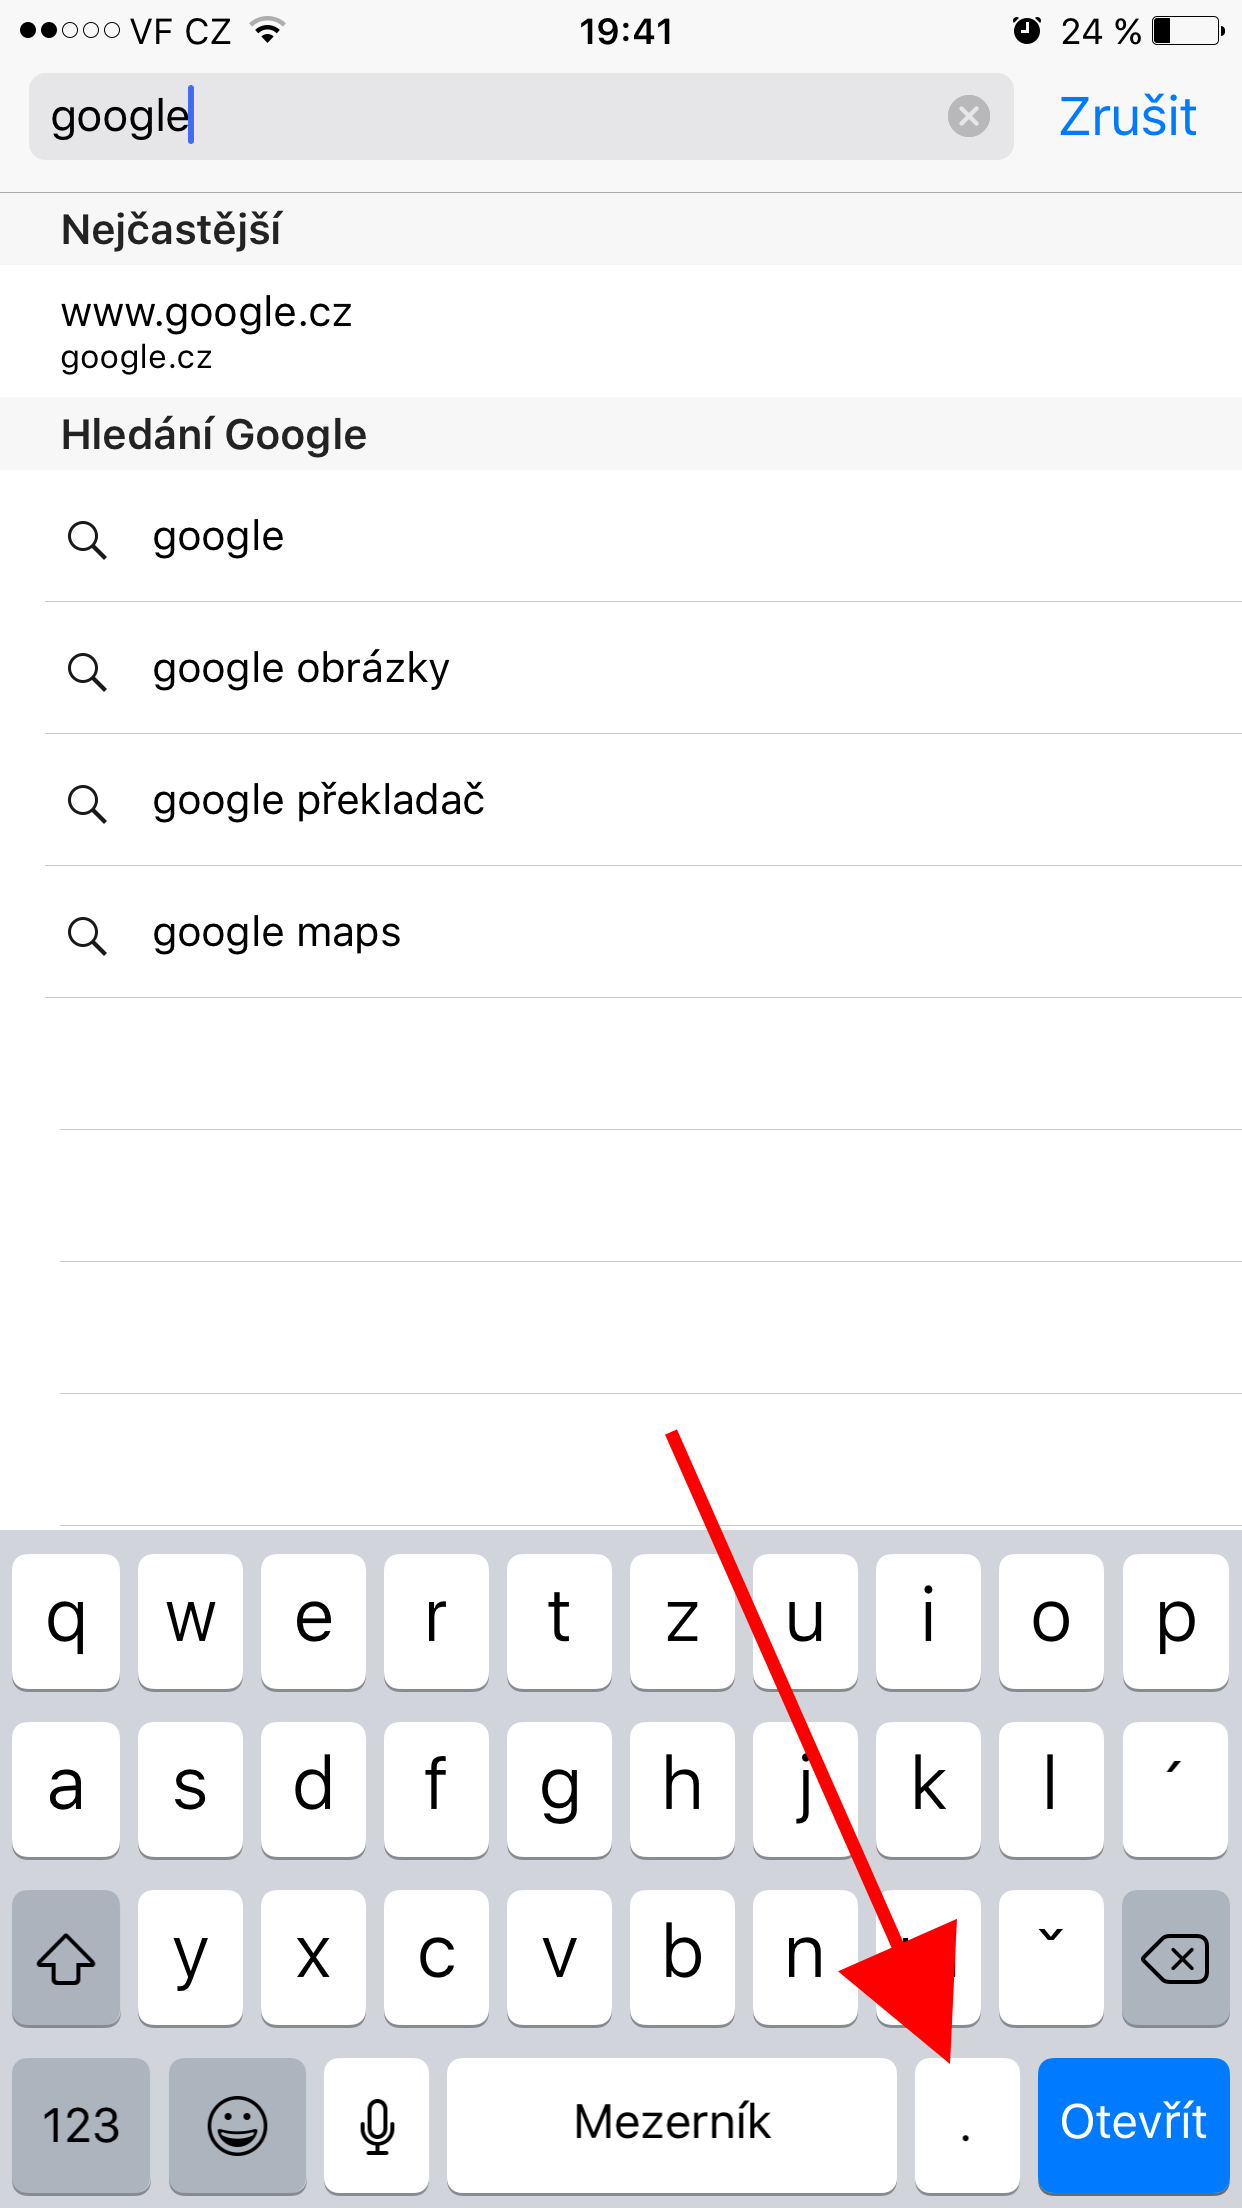
Task: Clear the search text field
Action: tap(968, 116)
